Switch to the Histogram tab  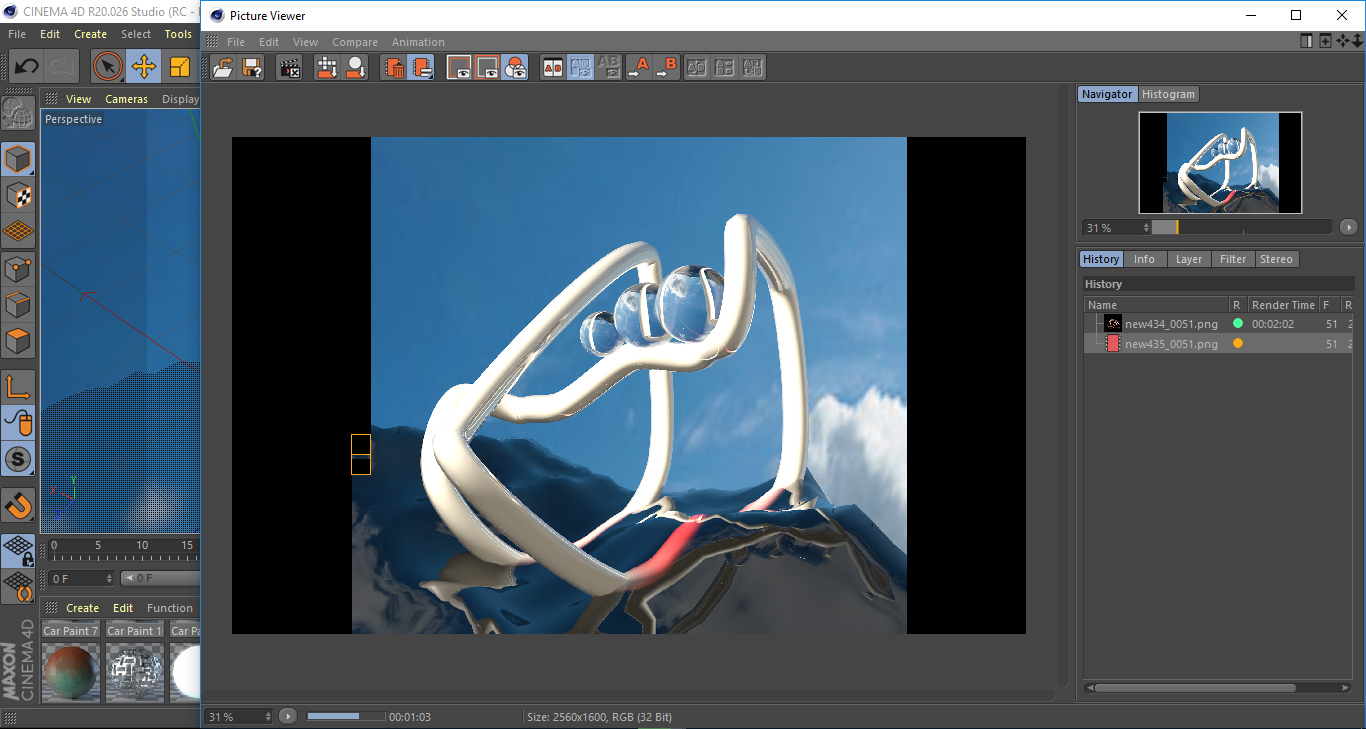[x=1168, y=94]
